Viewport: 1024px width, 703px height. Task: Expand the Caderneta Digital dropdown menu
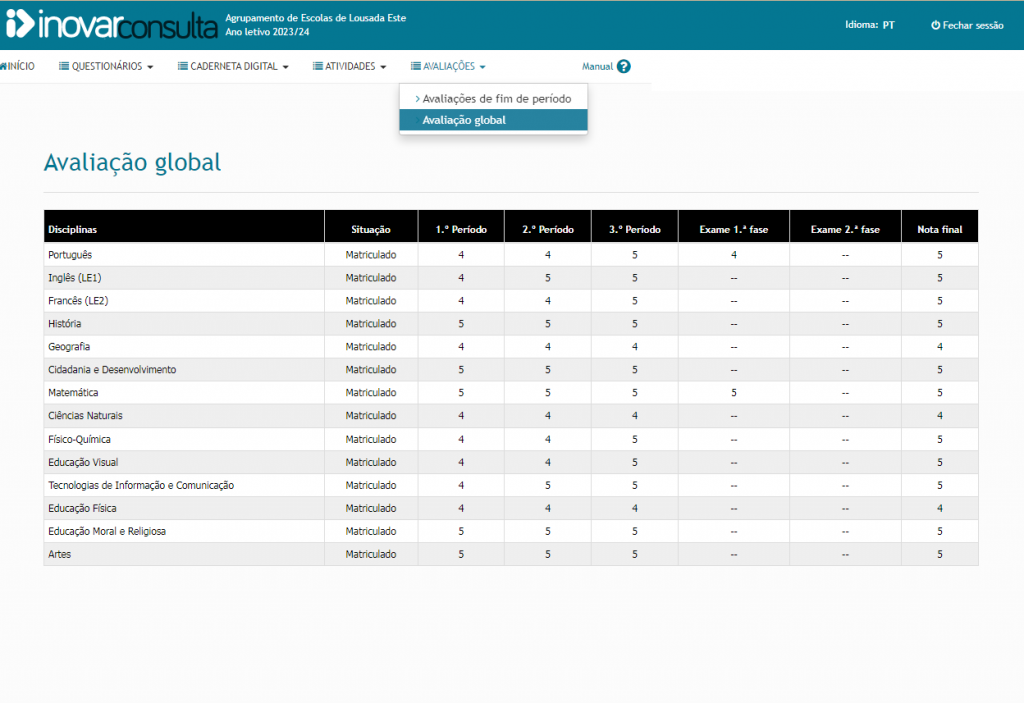coord(233,66)
